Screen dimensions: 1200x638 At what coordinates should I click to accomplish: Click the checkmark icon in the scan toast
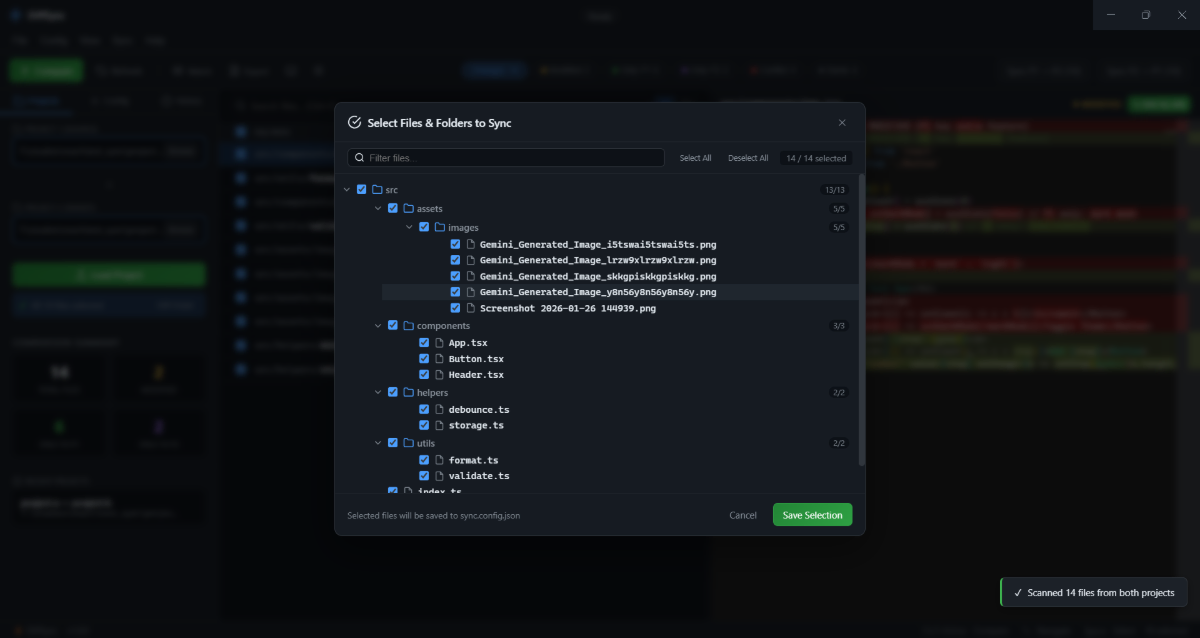click(1017, 592)
